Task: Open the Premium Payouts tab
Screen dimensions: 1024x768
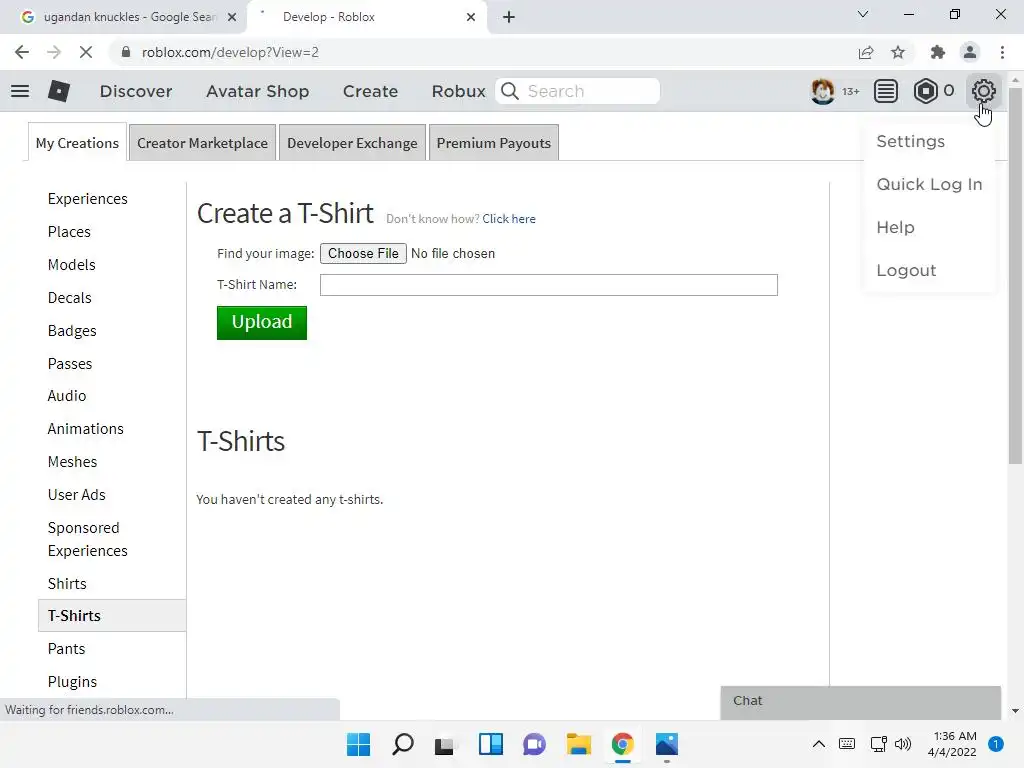Action: [x=494, y=143]
